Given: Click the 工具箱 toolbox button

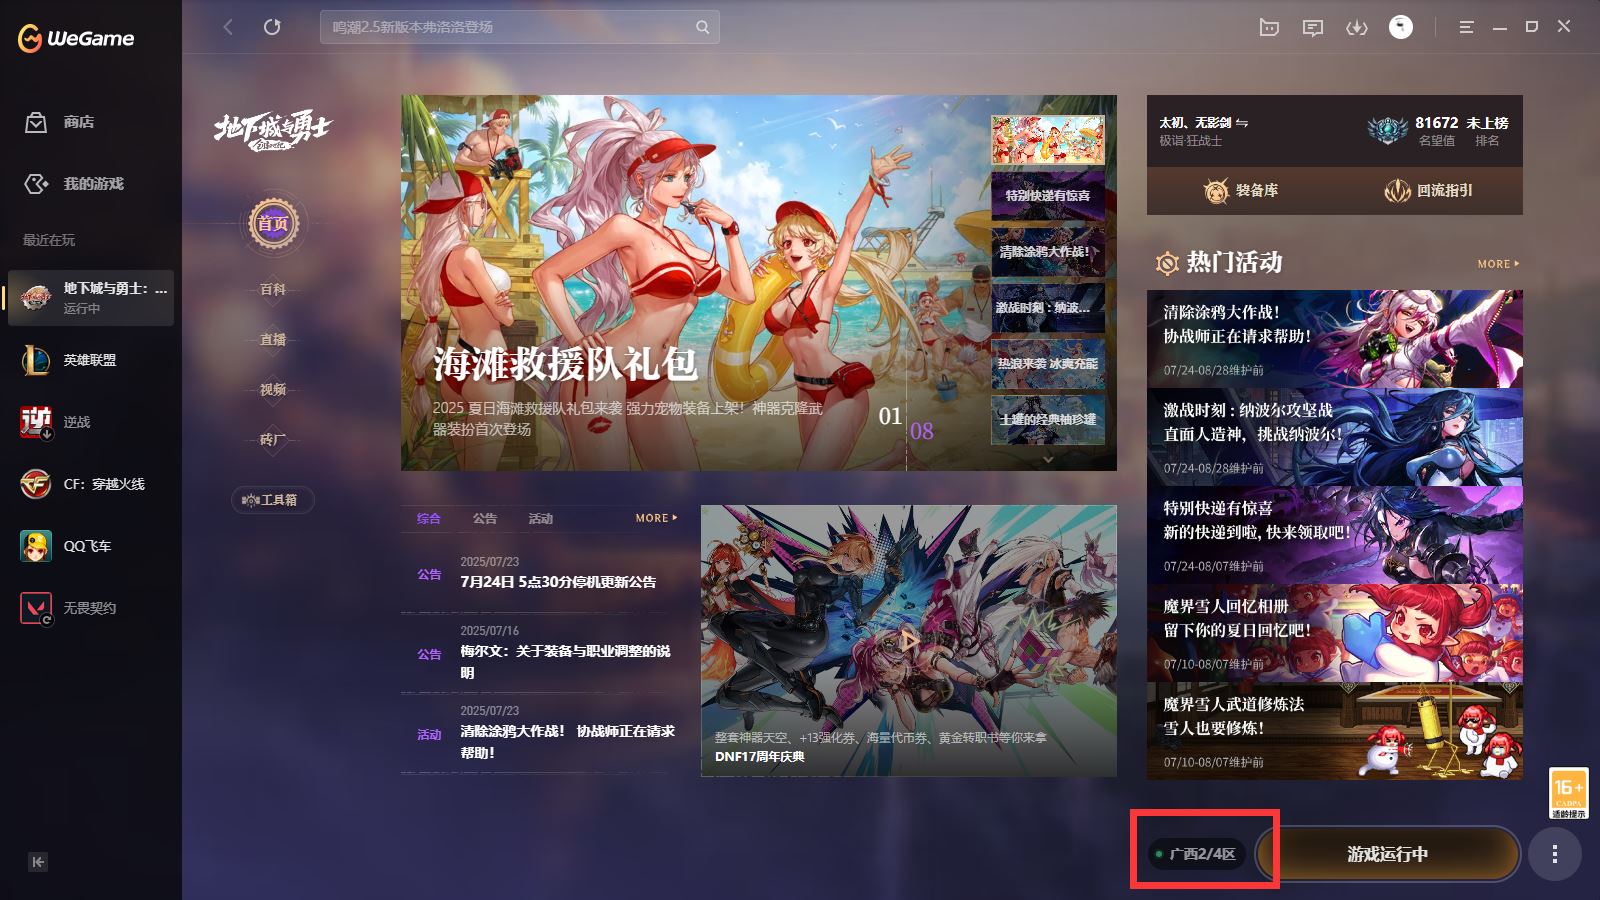Looking at the screenshot, I should tap(272, 500).
